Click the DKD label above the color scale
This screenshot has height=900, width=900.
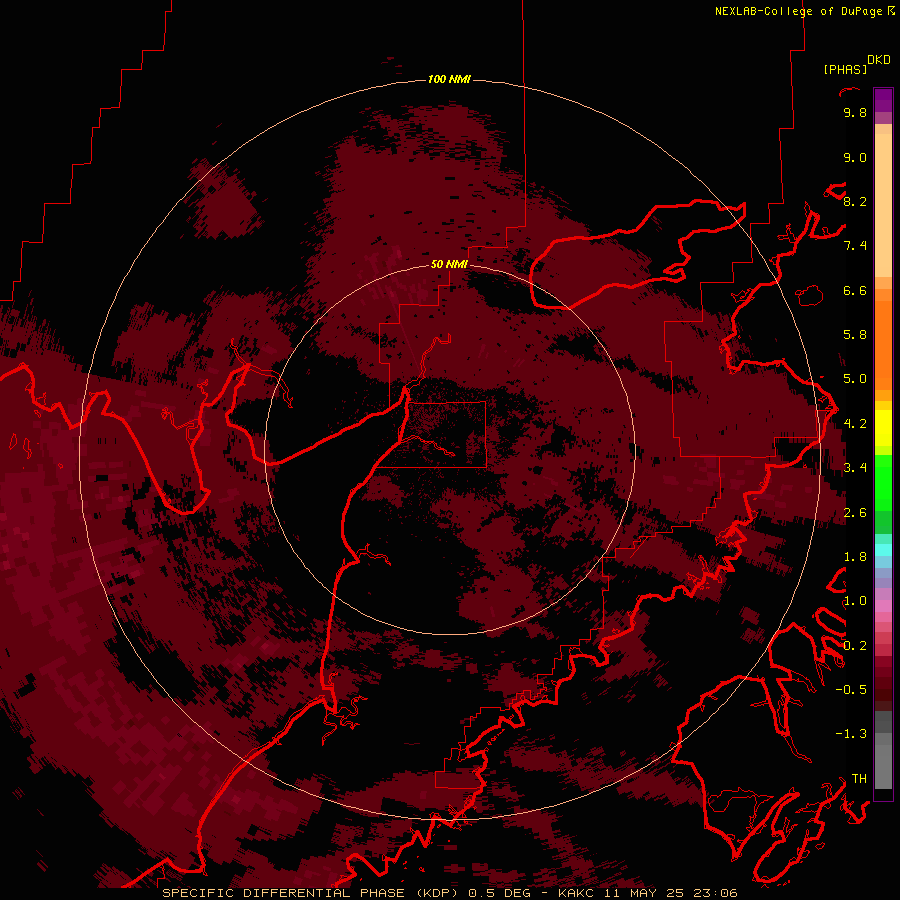[x=878, y=60]
